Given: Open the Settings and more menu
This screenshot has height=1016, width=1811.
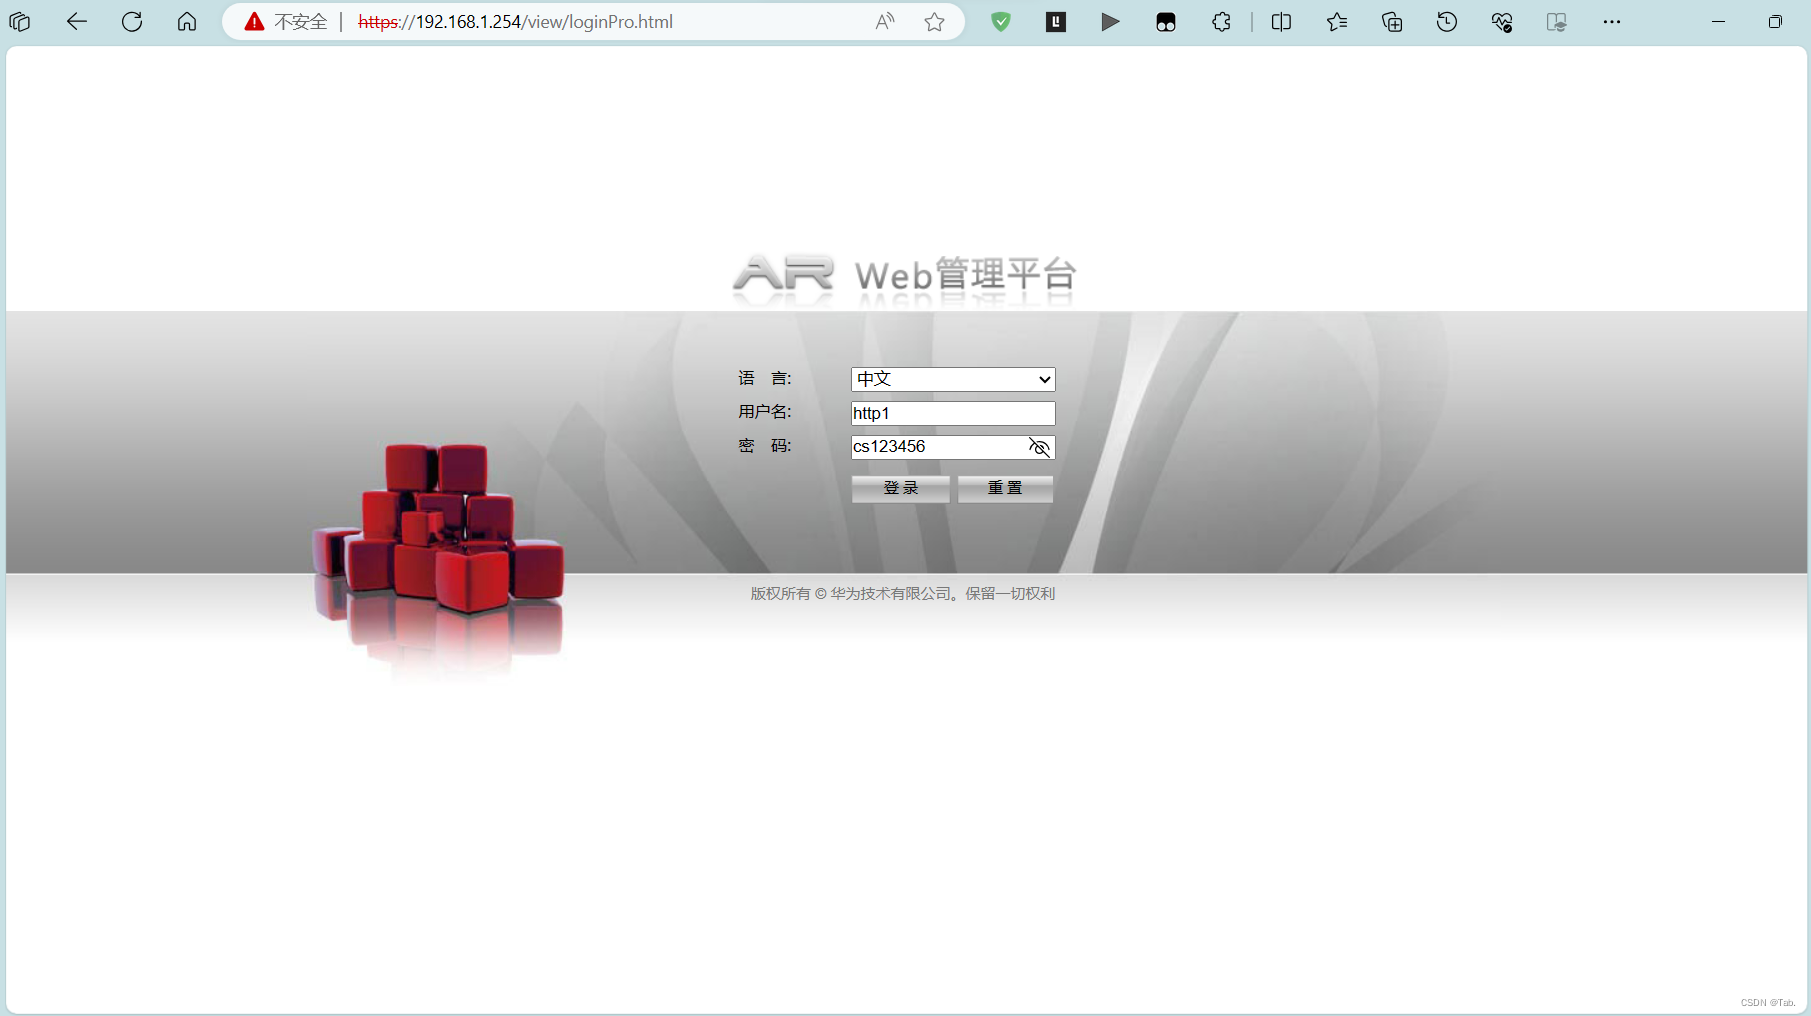Looking at the screenshot, I should pos(1612,22).
